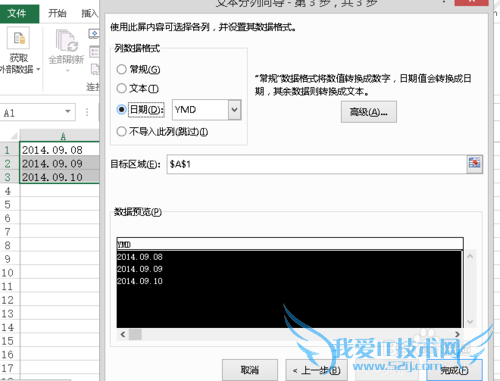Click the range selector collapse icon
Screen dimensions: 500x381
[475, 163]
